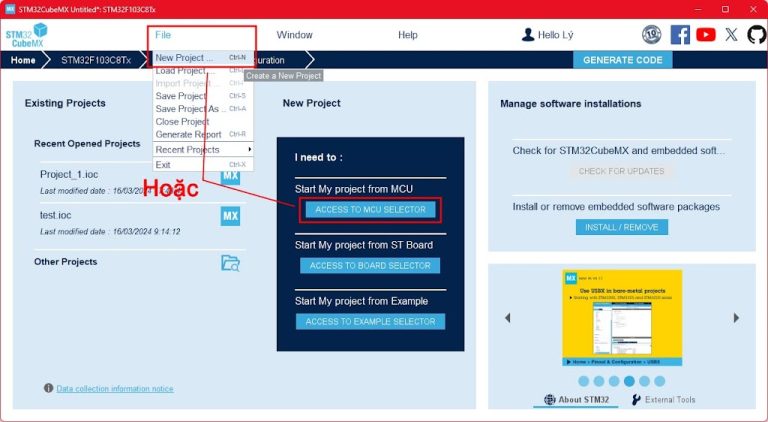768x422 pixels.
Task: Go to next carousel slide arrow
Action: click(x=736, y=318)
